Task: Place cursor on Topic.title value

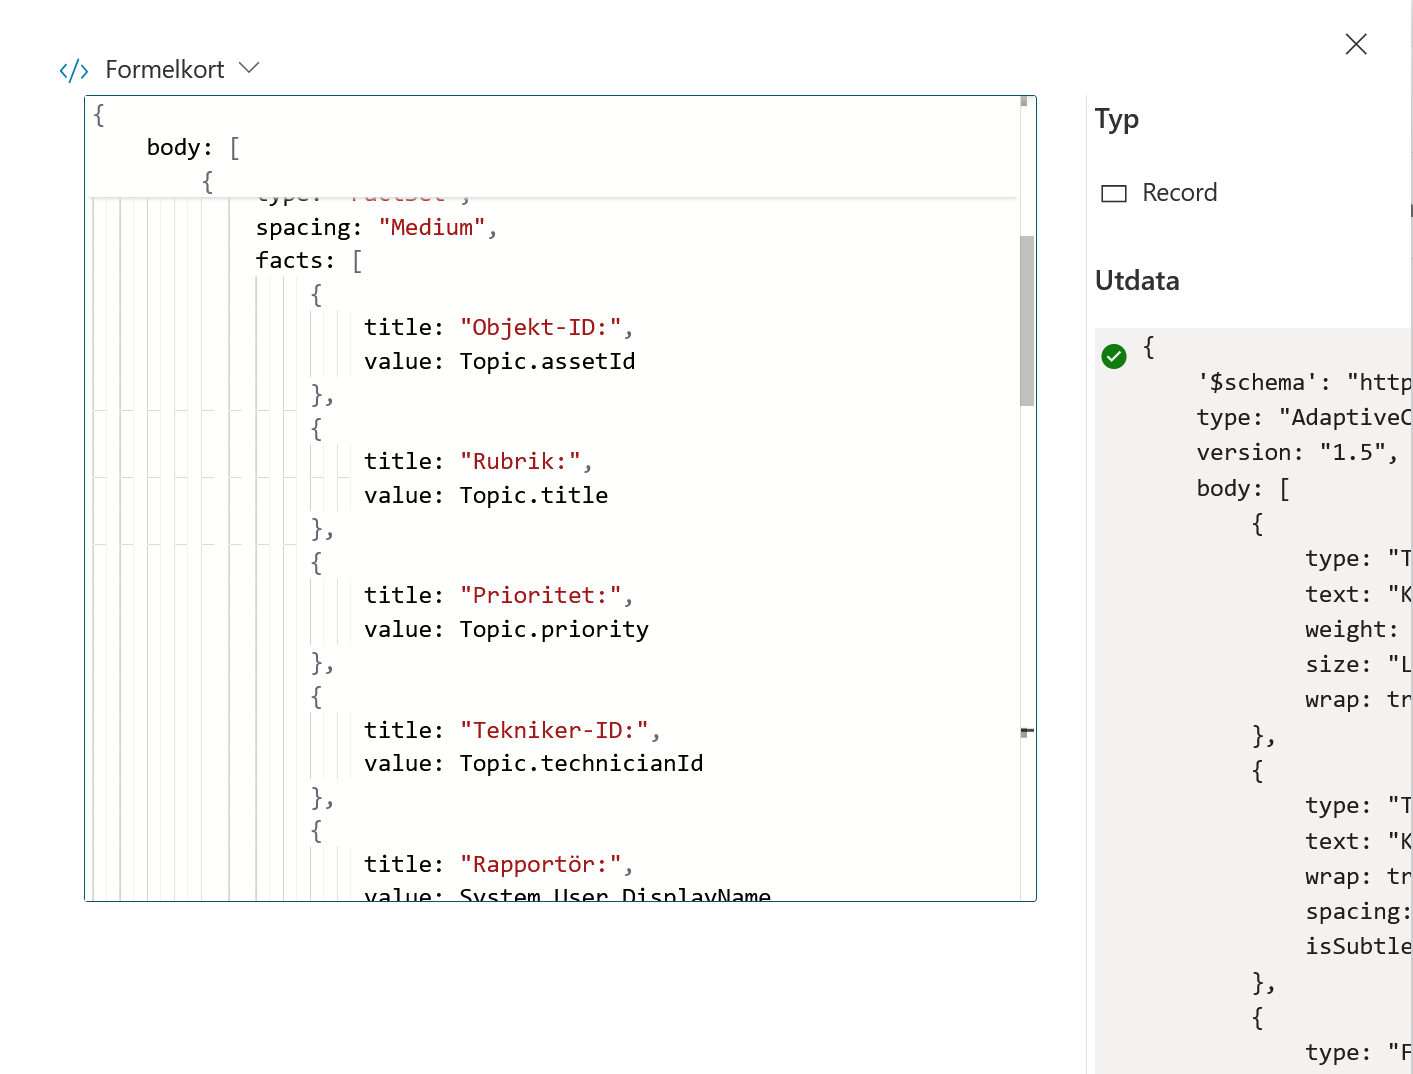Action: [534, 495]
